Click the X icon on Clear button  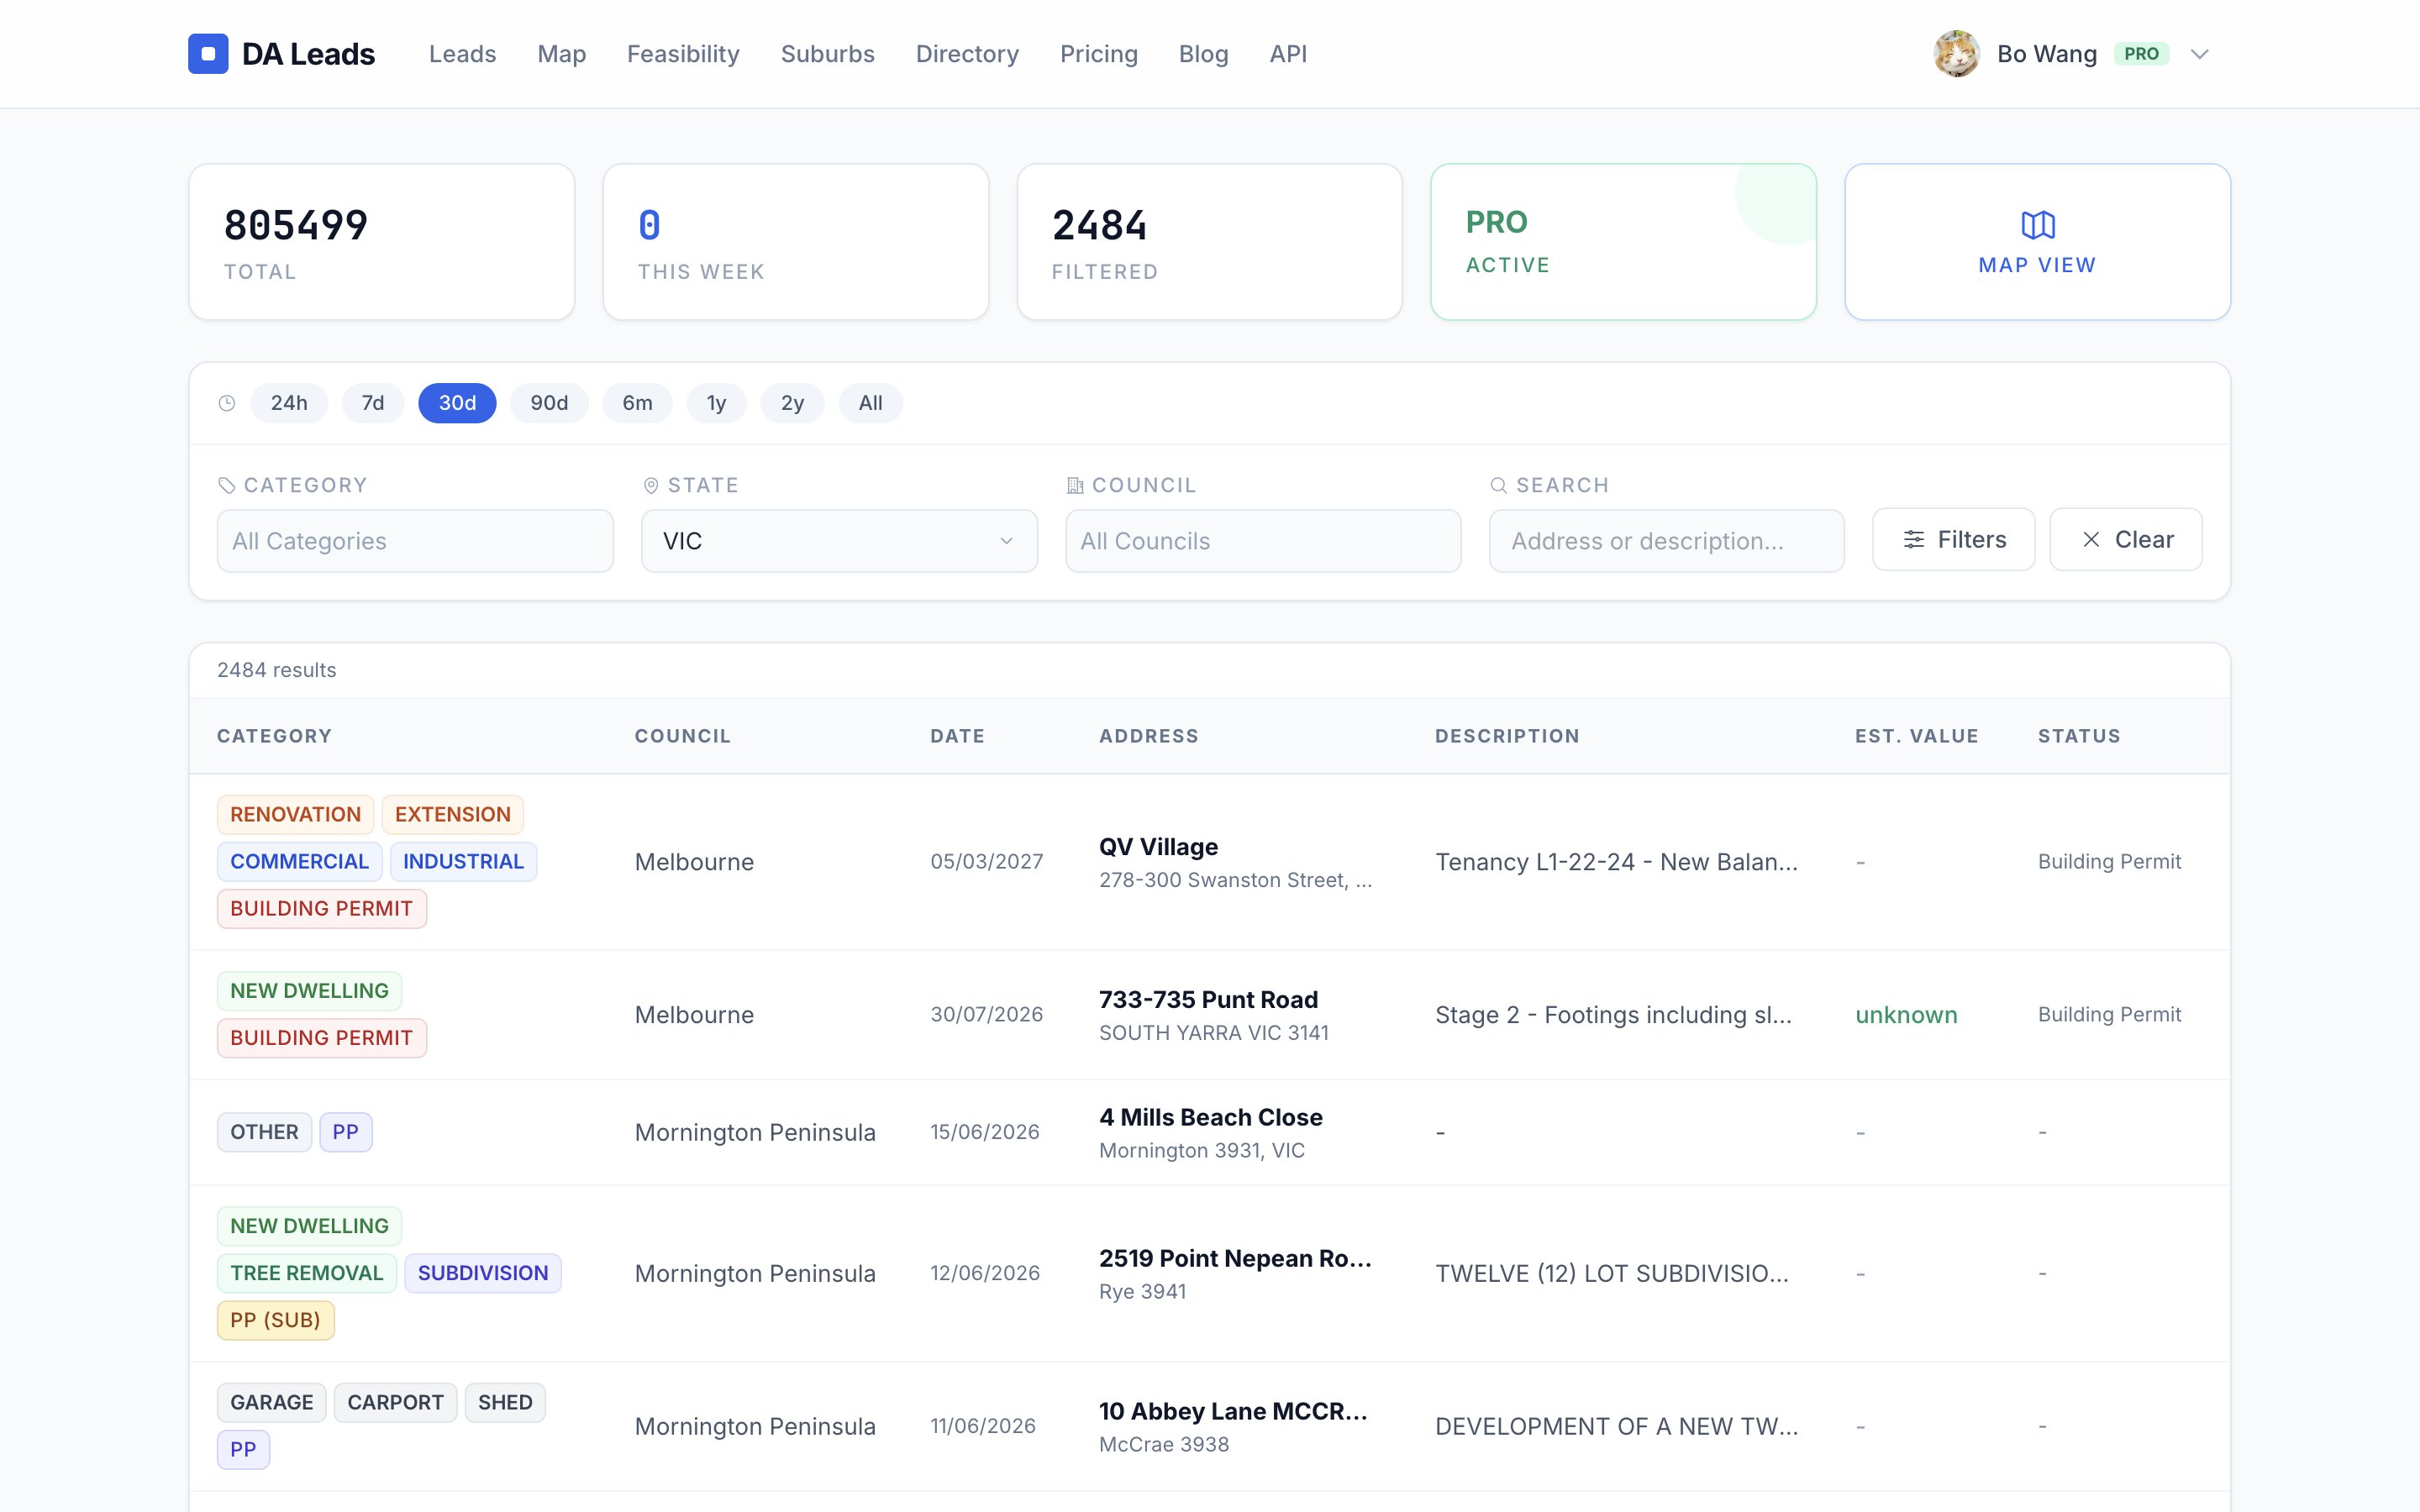coord(2091,540)
